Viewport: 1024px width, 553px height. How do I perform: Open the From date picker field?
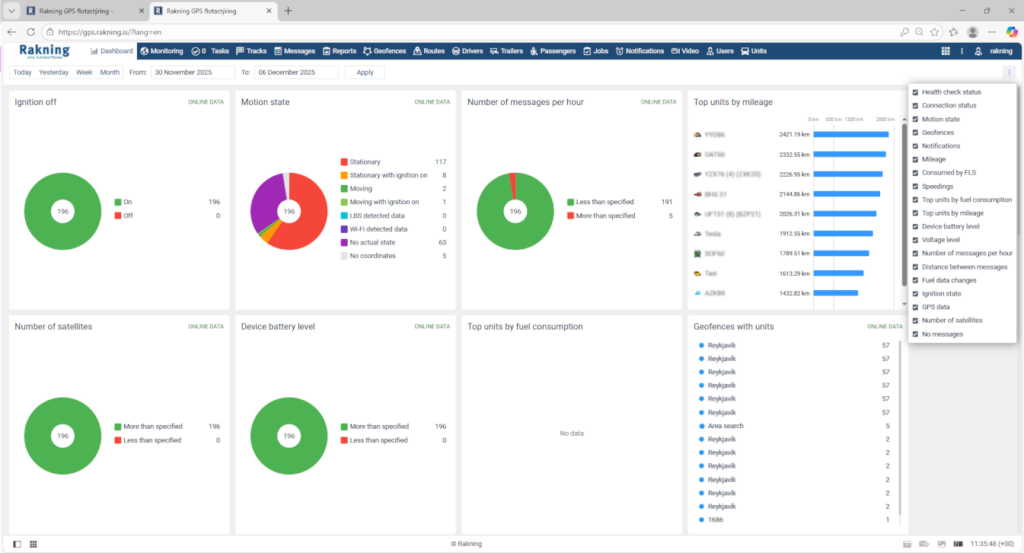click(x=193, y=72)
